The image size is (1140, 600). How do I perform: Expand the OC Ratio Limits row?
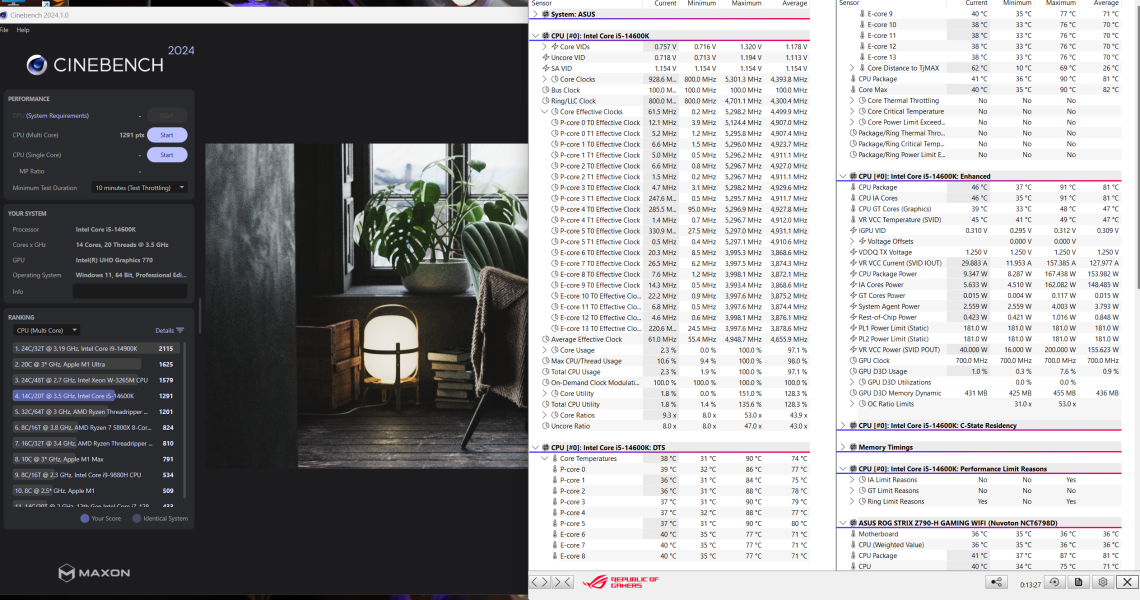852,404
